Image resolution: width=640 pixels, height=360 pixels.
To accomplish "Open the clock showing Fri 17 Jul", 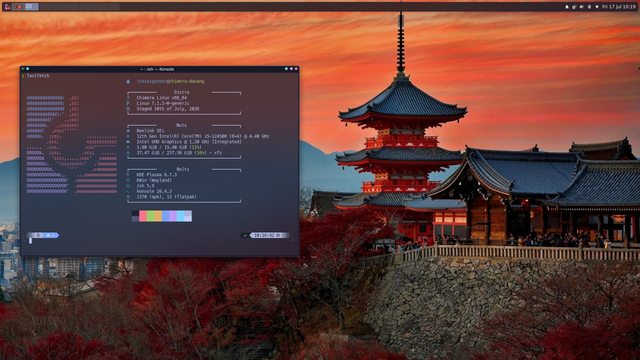I will 619,7.
